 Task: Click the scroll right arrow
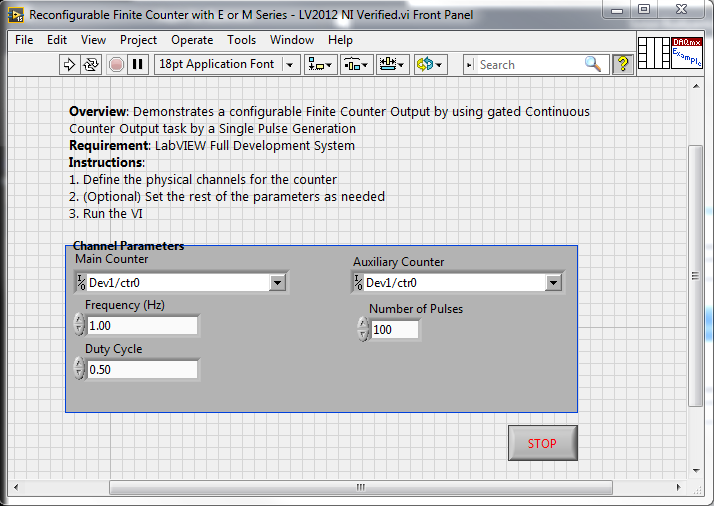[x=678, y=487]
